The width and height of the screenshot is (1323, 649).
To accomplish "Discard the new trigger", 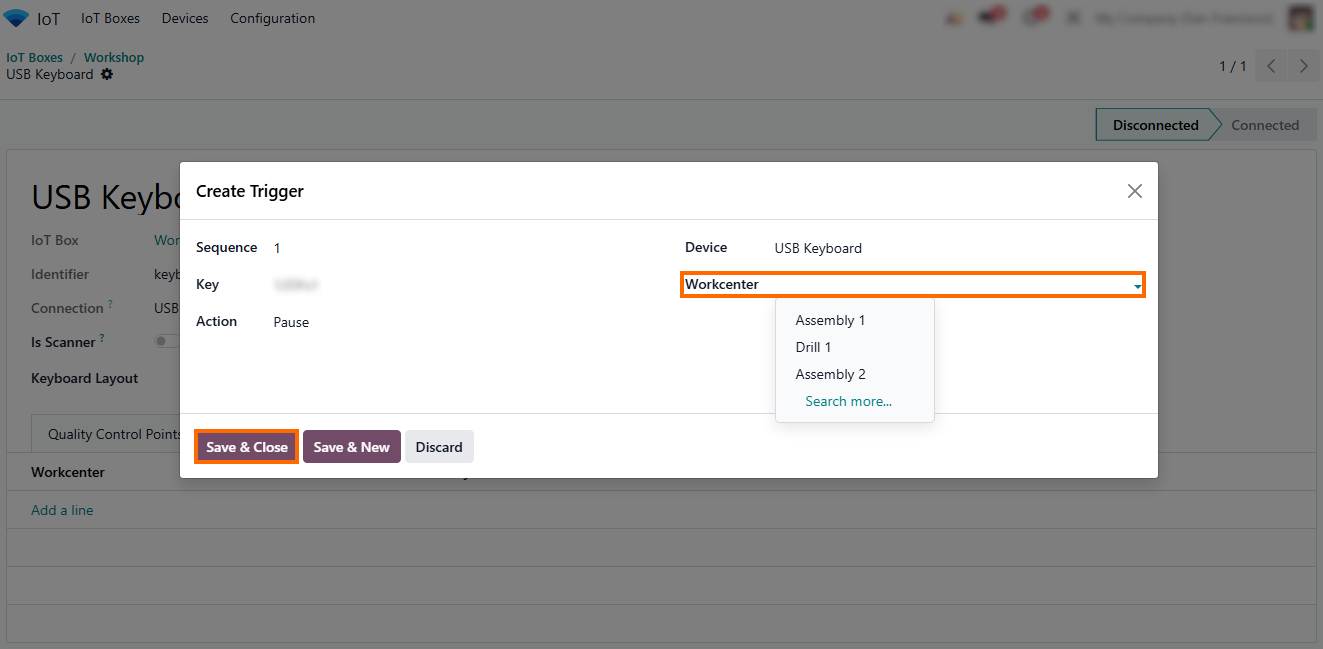I will (x=439, y=447).
